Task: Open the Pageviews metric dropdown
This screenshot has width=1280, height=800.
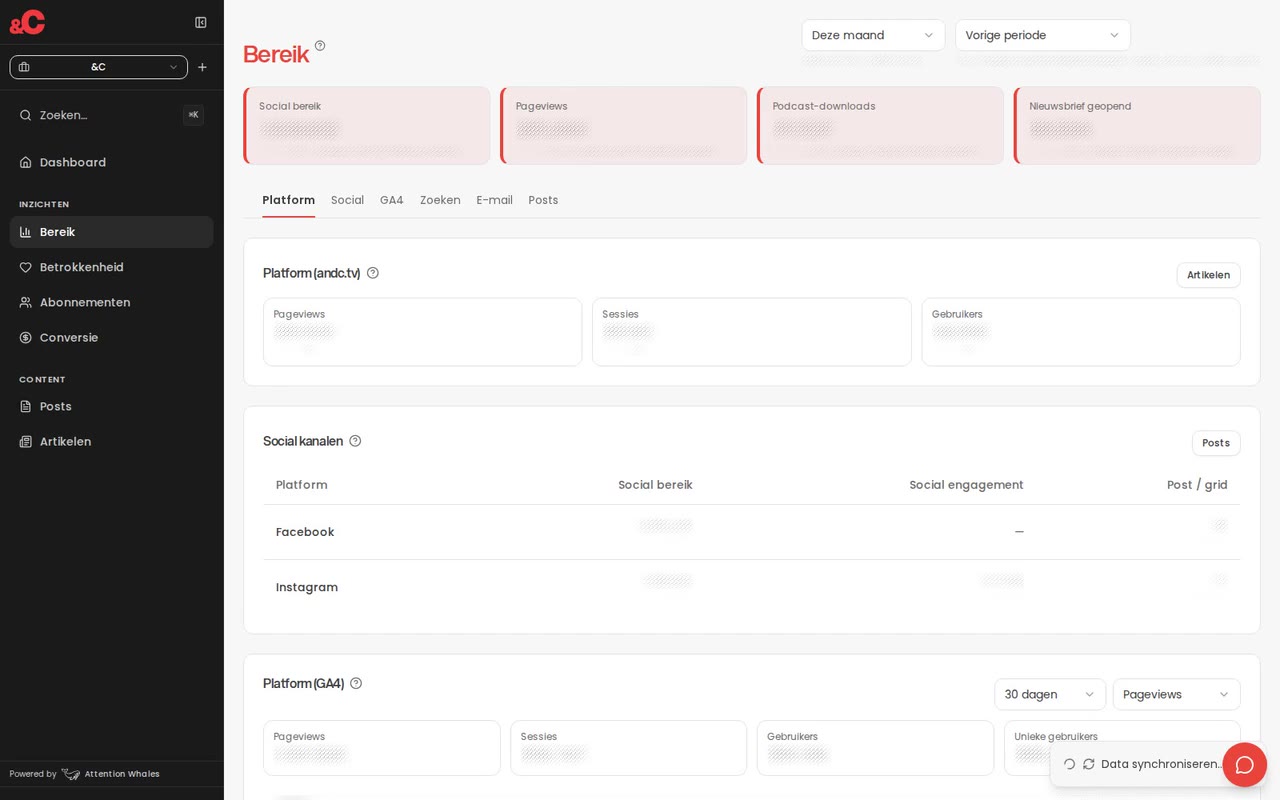Action: (1176, 694)
